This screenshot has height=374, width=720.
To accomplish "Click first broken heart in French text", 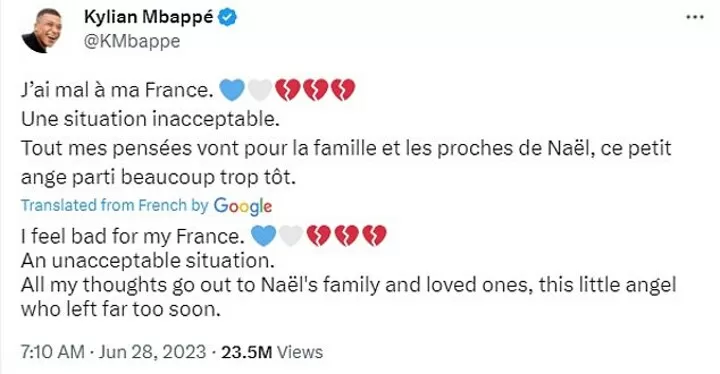I will click(287, 90).
